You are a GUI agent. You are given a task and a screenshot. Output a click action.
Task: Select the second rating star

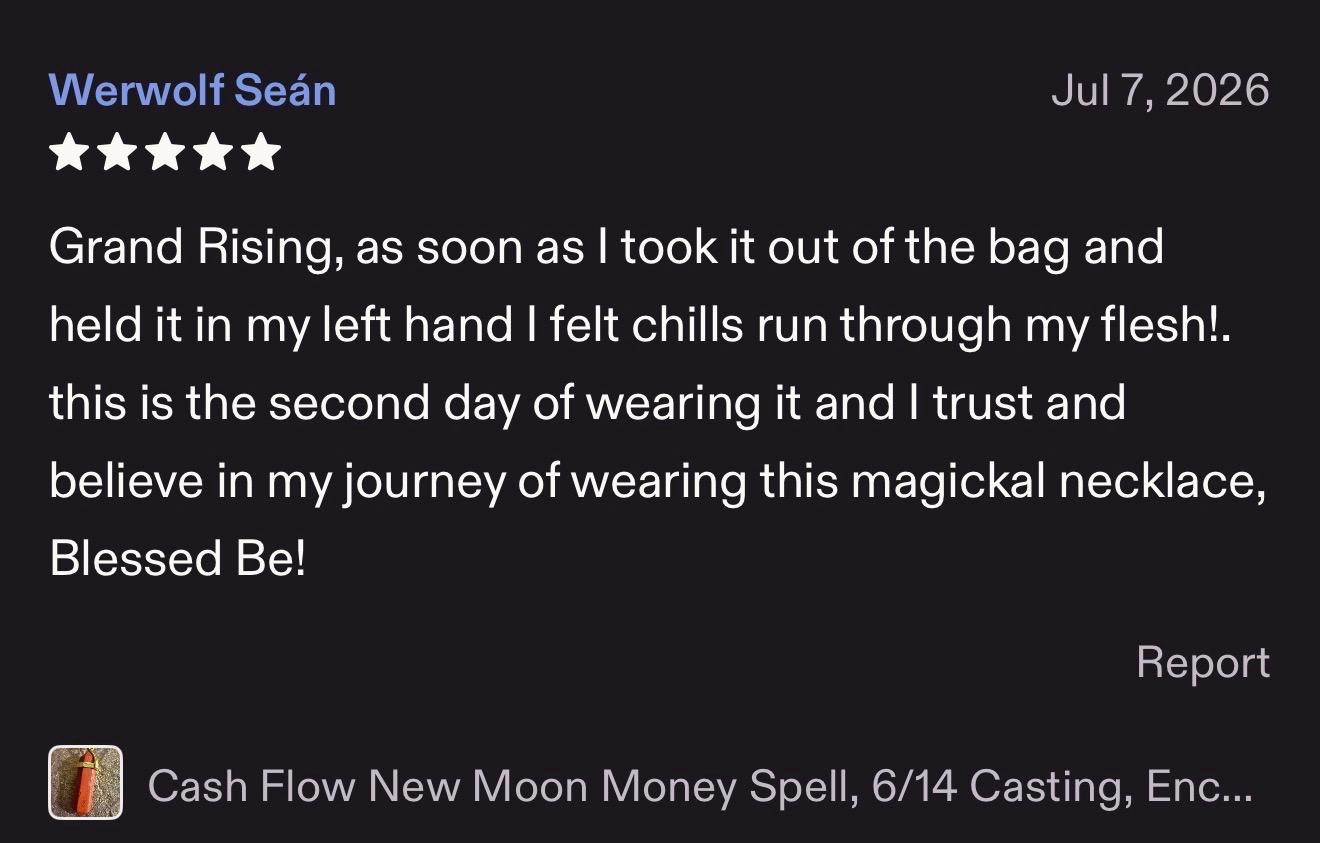[117, 154]
